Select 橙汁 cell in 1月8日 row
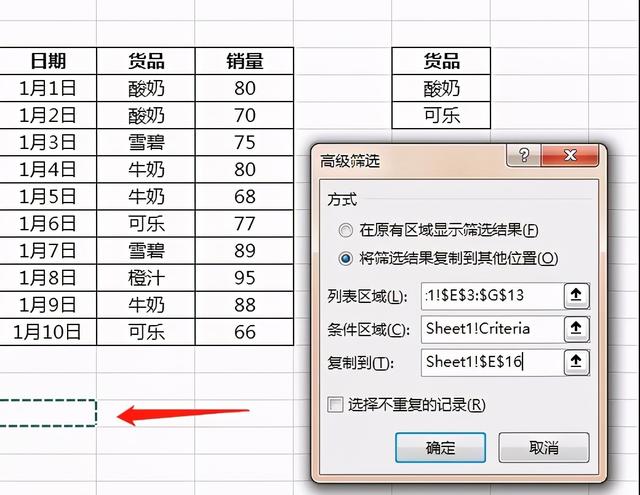 [x=146, y=278]
